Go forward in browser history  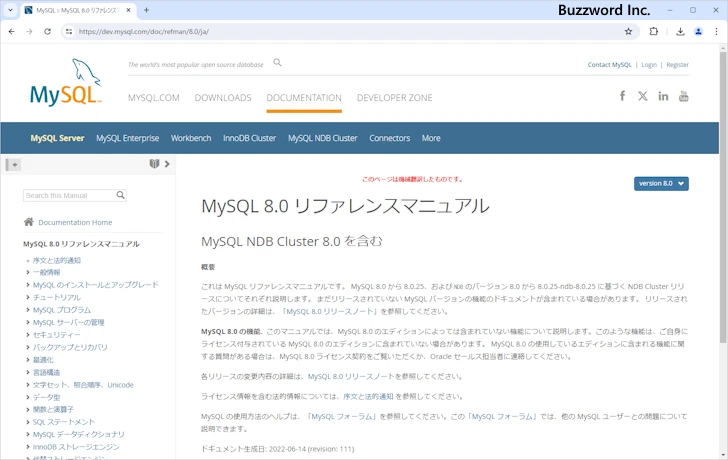pos(29,32)
